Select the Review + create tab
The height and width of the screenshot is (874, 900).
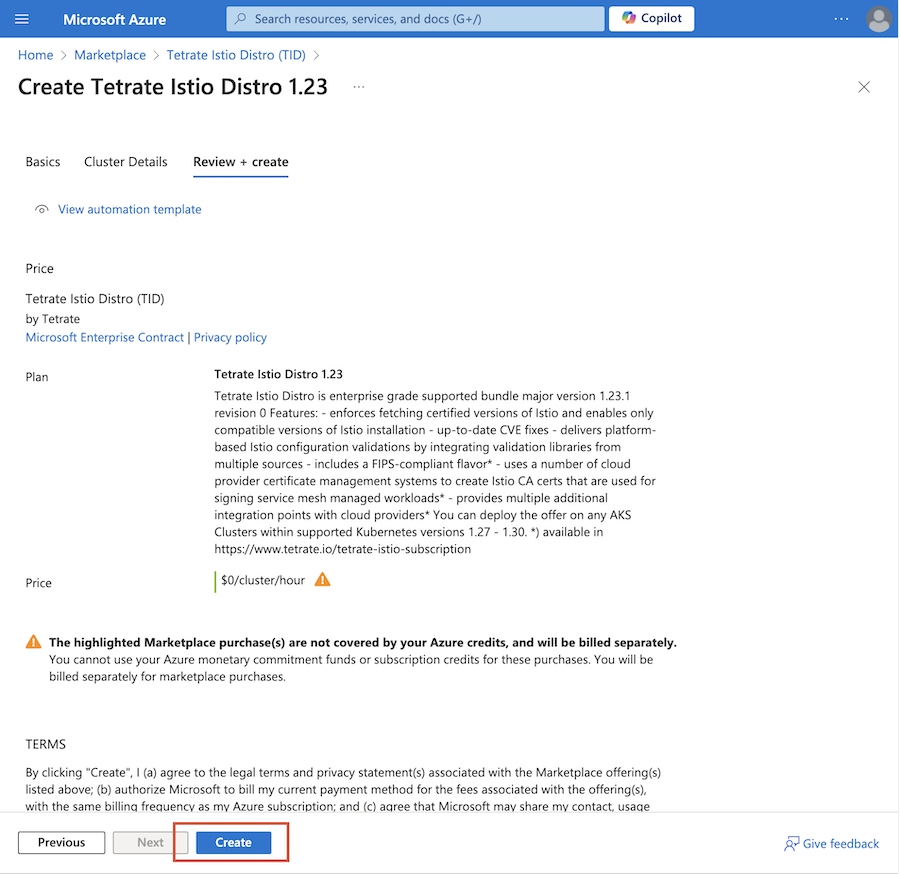coord(240,162)
